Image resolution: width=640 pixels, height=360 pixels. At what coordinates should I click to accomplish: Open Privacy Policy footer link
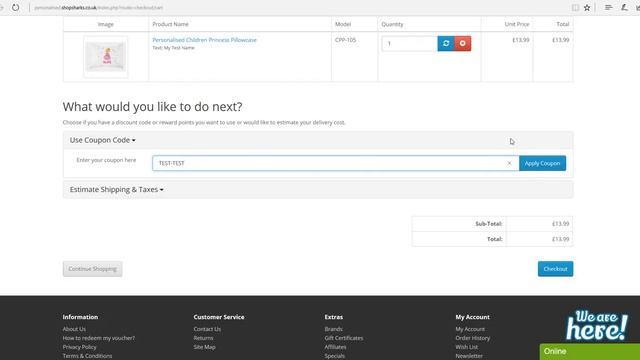click(79, 347)
